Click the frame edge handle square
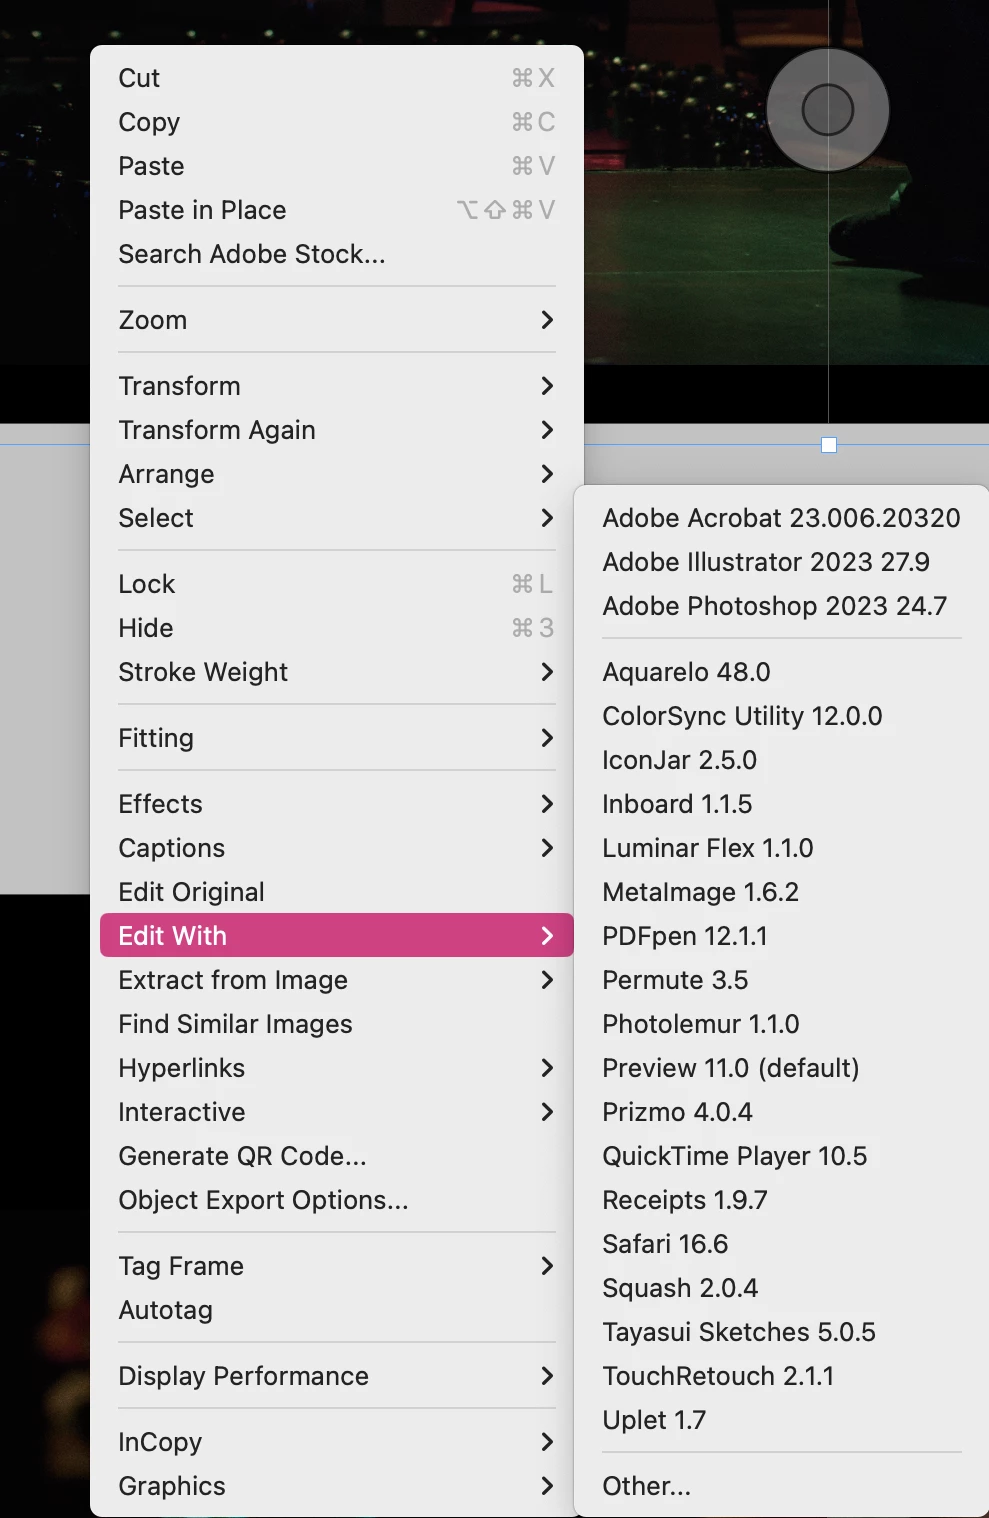The image size is (989, 1518). pos(829,445)
